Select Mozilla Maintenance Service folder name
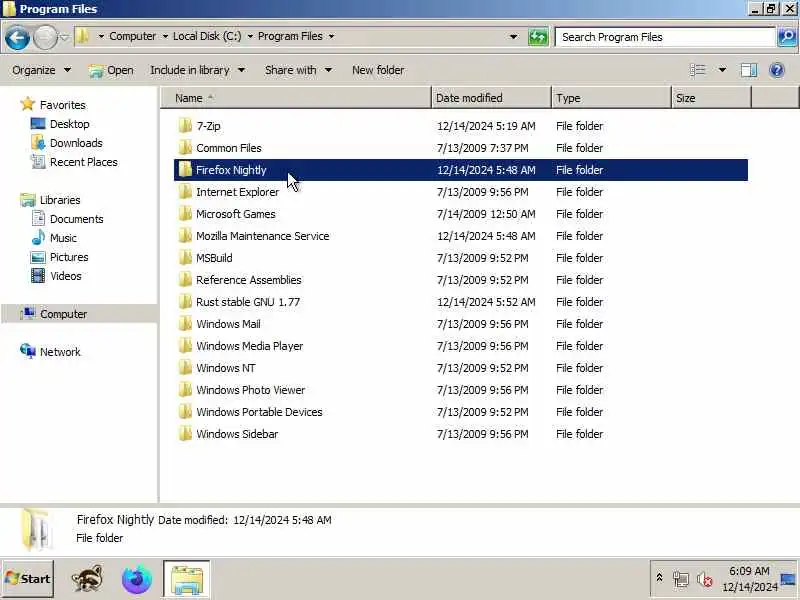Viewport: 800px width, 600px height. (x=263, y=236)
